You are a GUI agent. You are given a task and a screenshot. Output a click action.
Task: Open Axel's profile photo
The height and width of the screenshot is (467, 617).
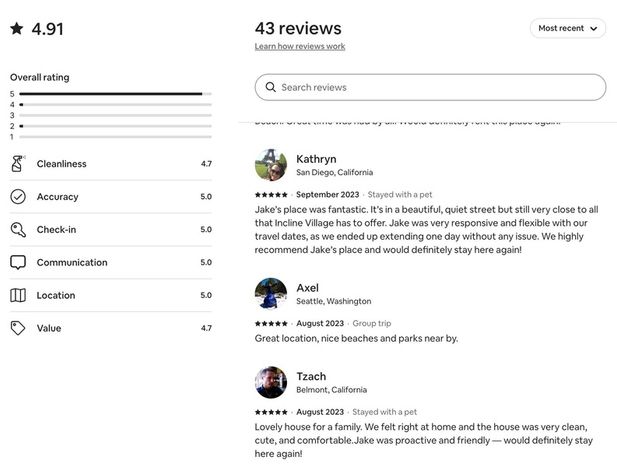pyautogui.click(x=271, y=294)
